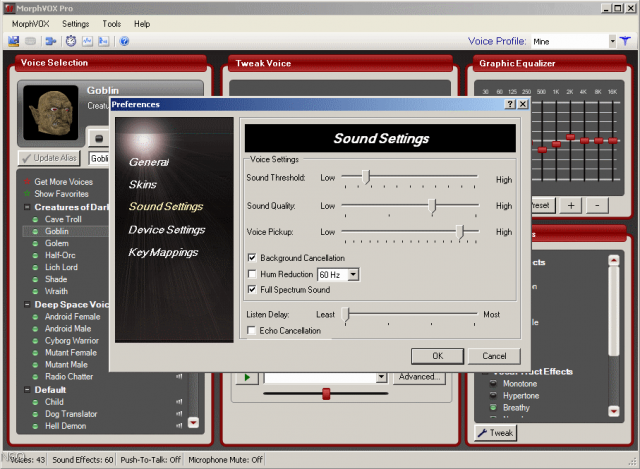Click the red scroll-down arrow in the voice list
Viewport: 640px width, 469px height.
[x=193, y=422]
